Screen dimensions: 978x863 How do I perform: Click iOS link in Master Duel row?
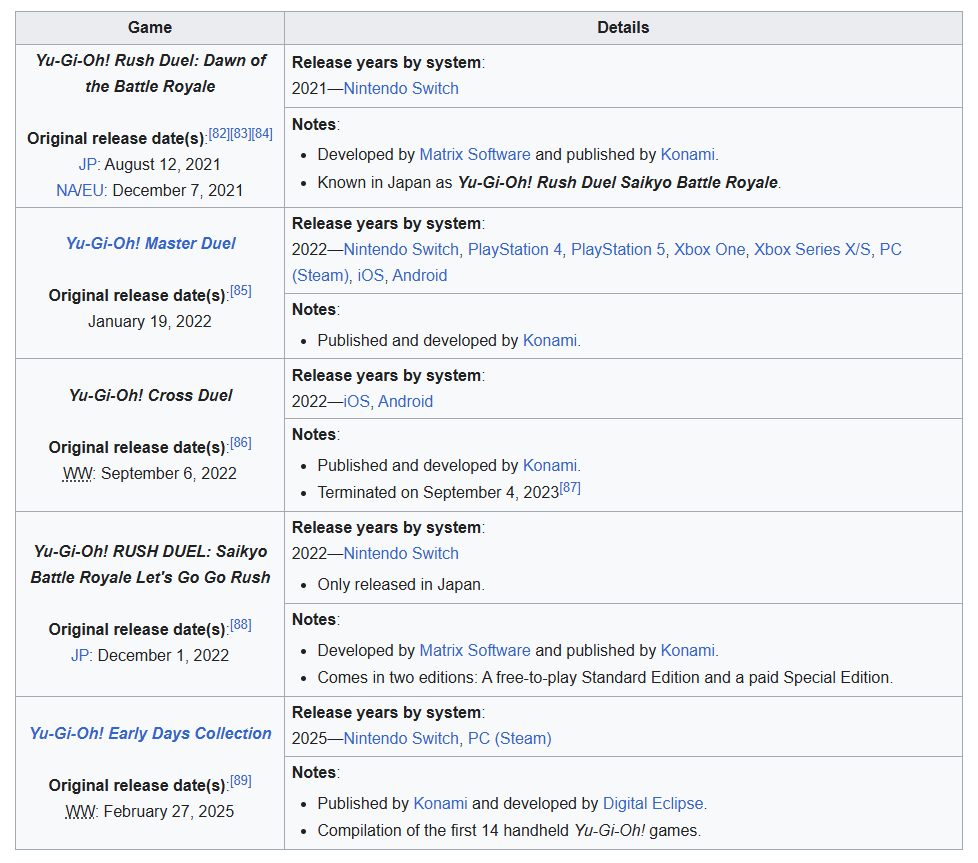coord(370,276)
